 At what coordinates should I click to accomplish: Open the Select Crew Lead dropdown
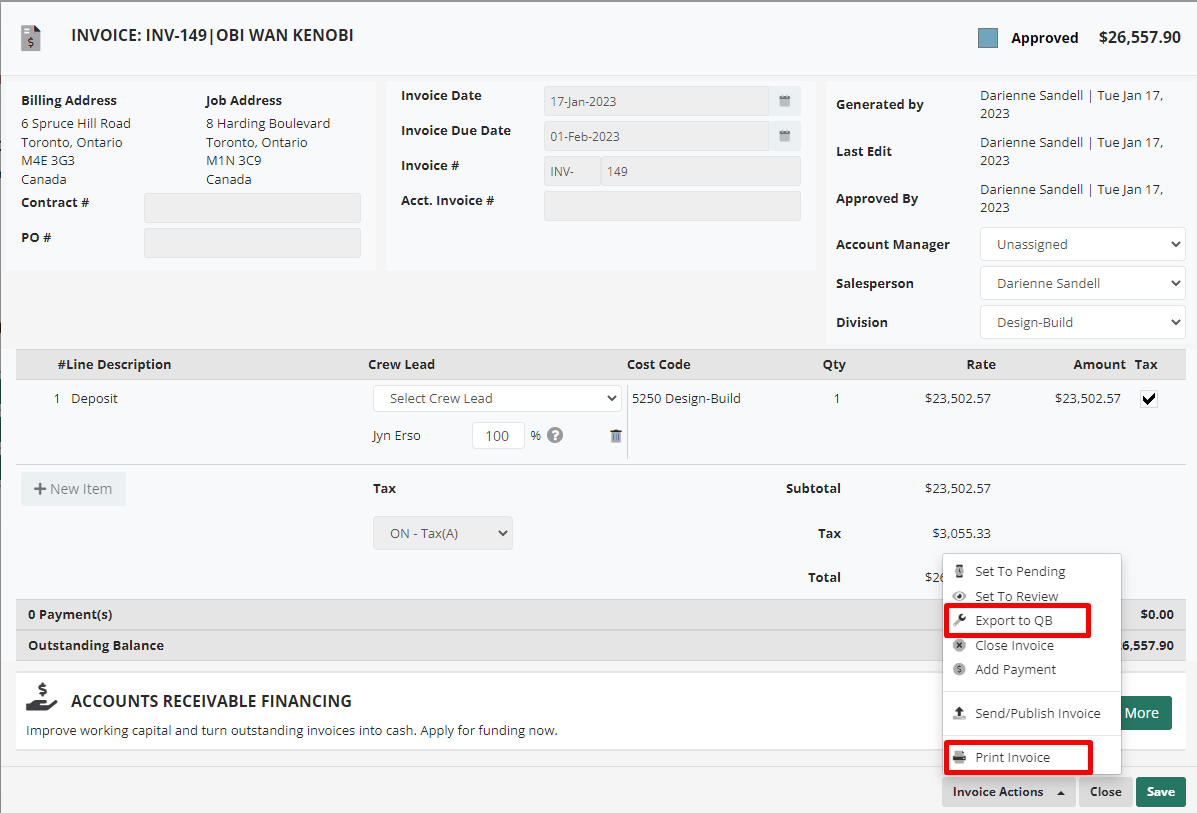click(497, 398)
